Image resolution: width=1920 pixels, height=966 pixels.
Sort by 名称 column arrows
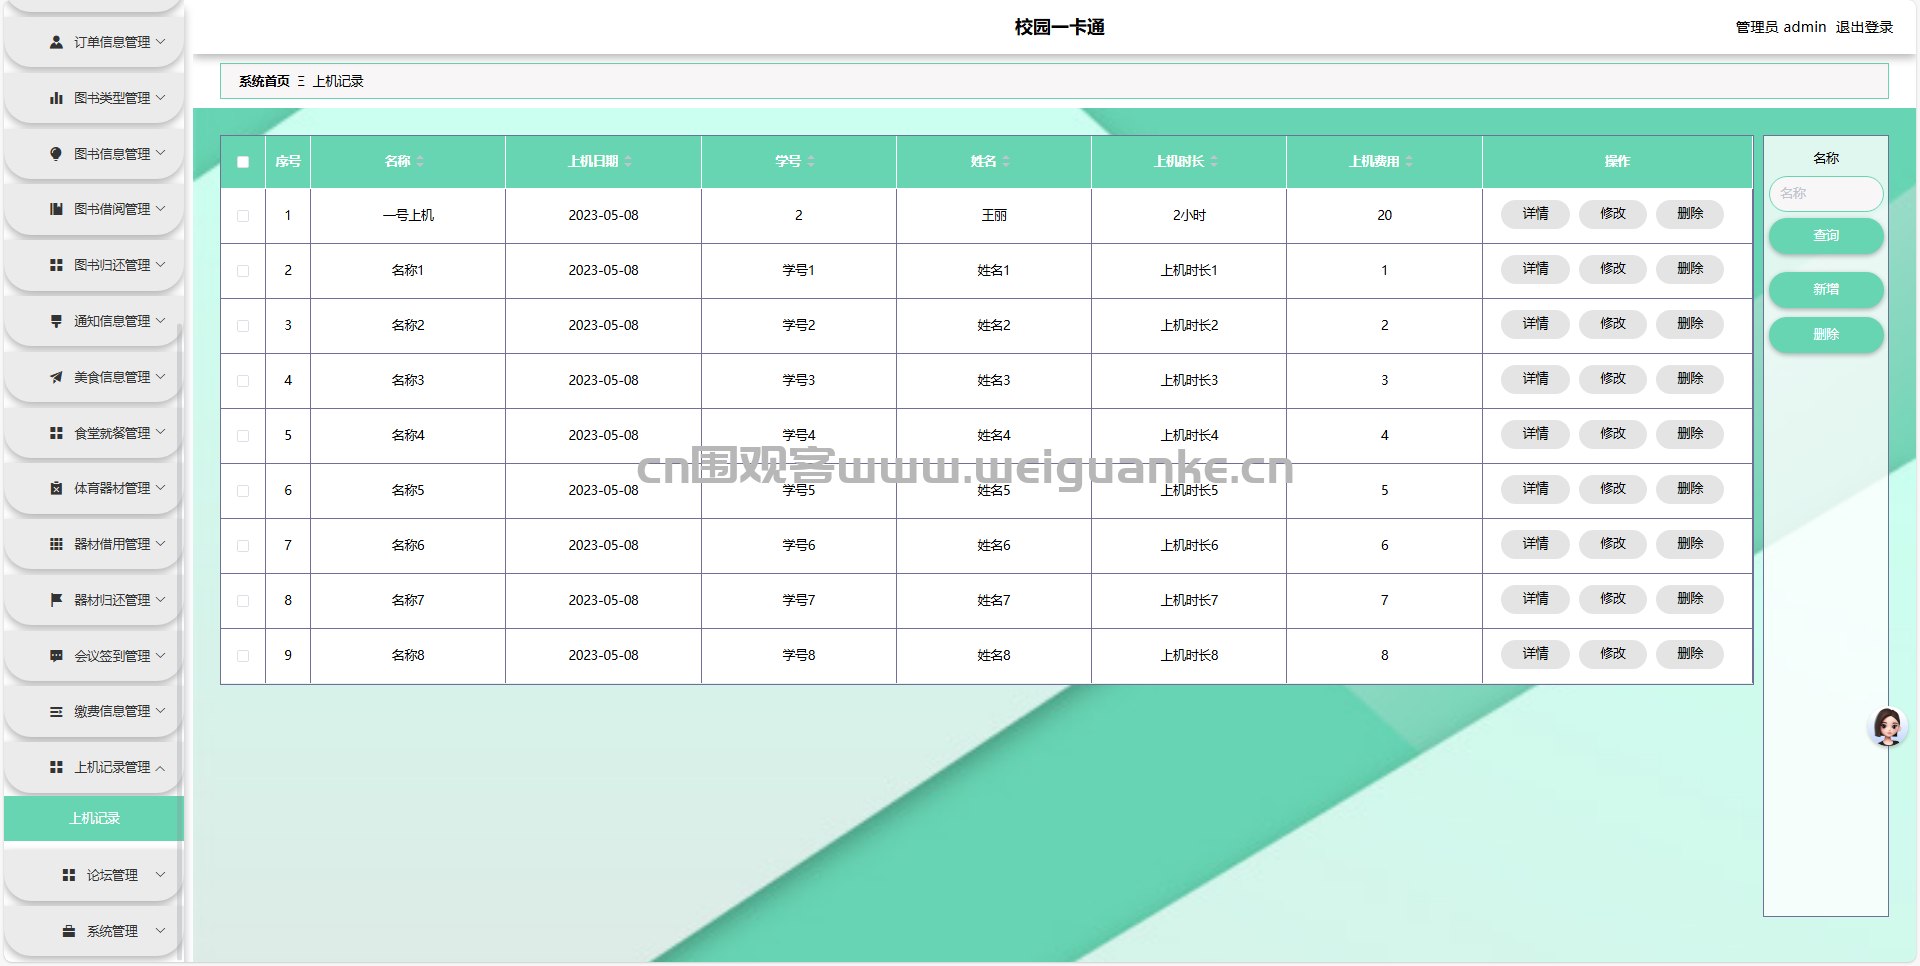420,161
